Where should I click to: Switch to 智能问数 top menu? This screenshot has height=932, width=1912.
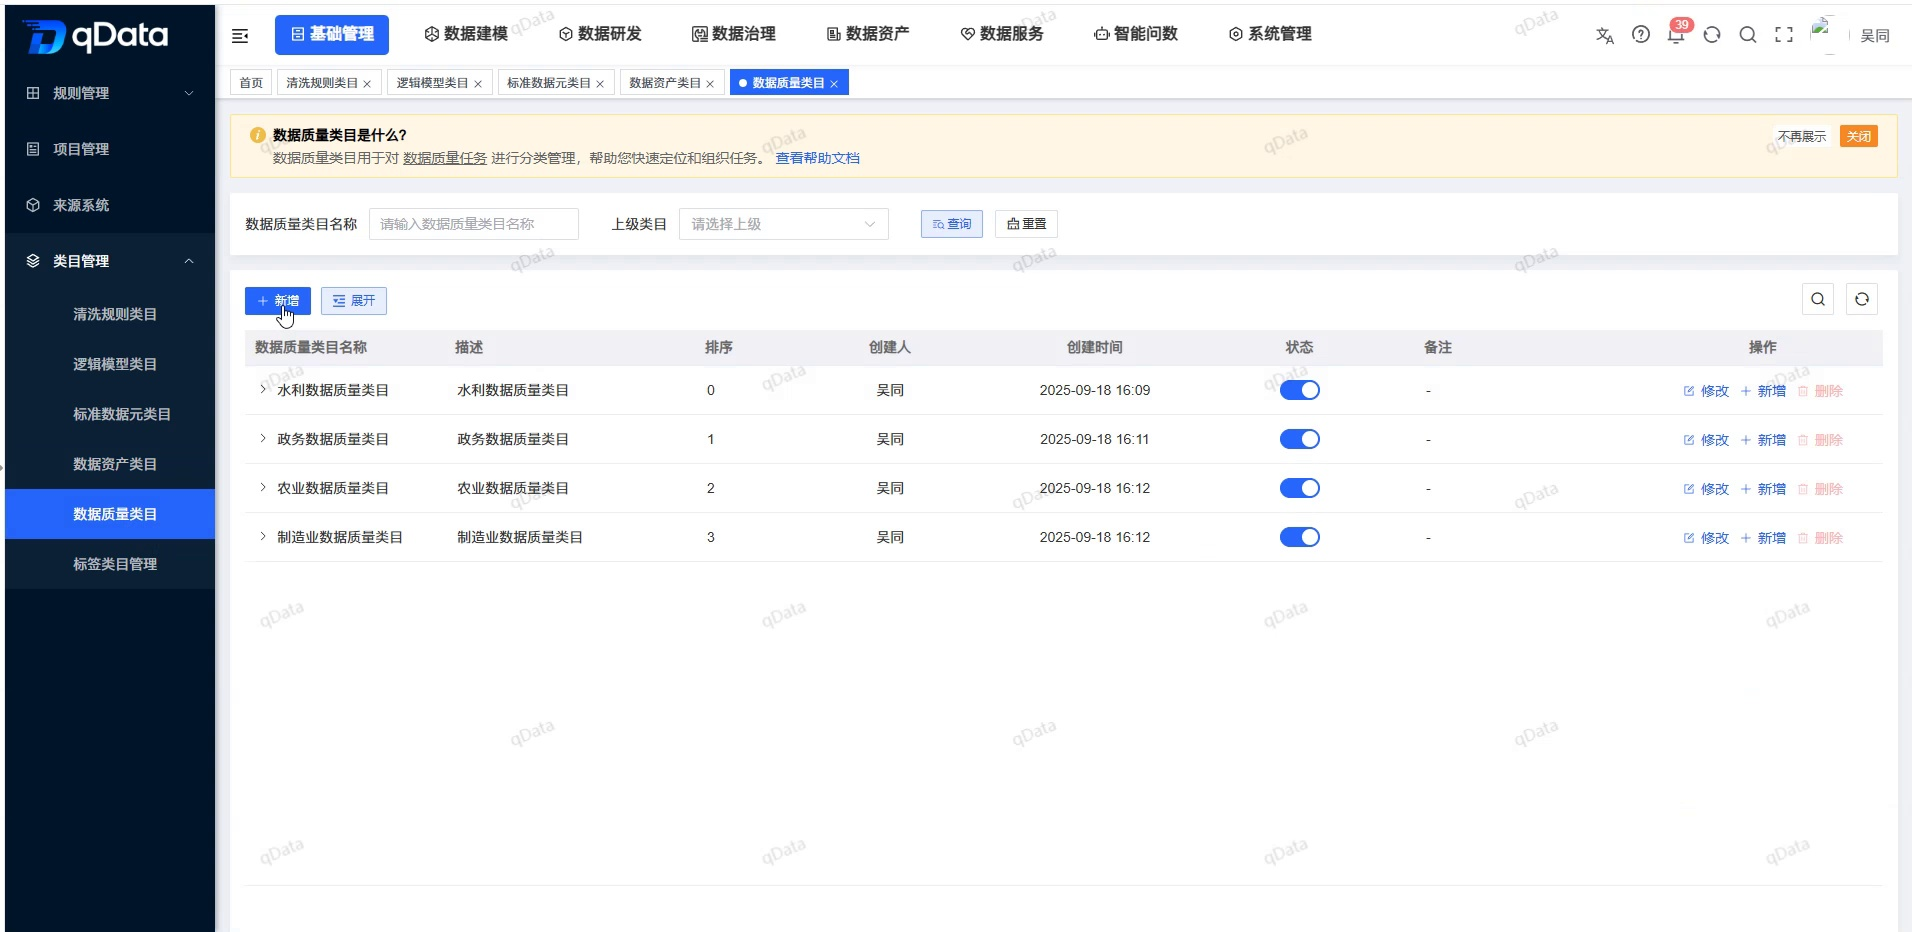[1136, 34]
